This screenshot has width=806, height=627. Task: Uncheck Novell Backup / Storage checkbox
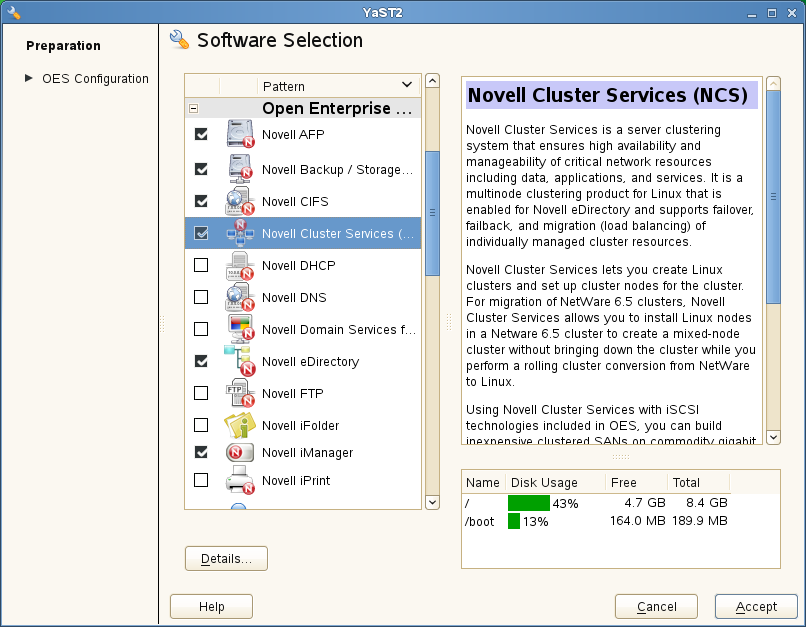click(x=201, y=169)
